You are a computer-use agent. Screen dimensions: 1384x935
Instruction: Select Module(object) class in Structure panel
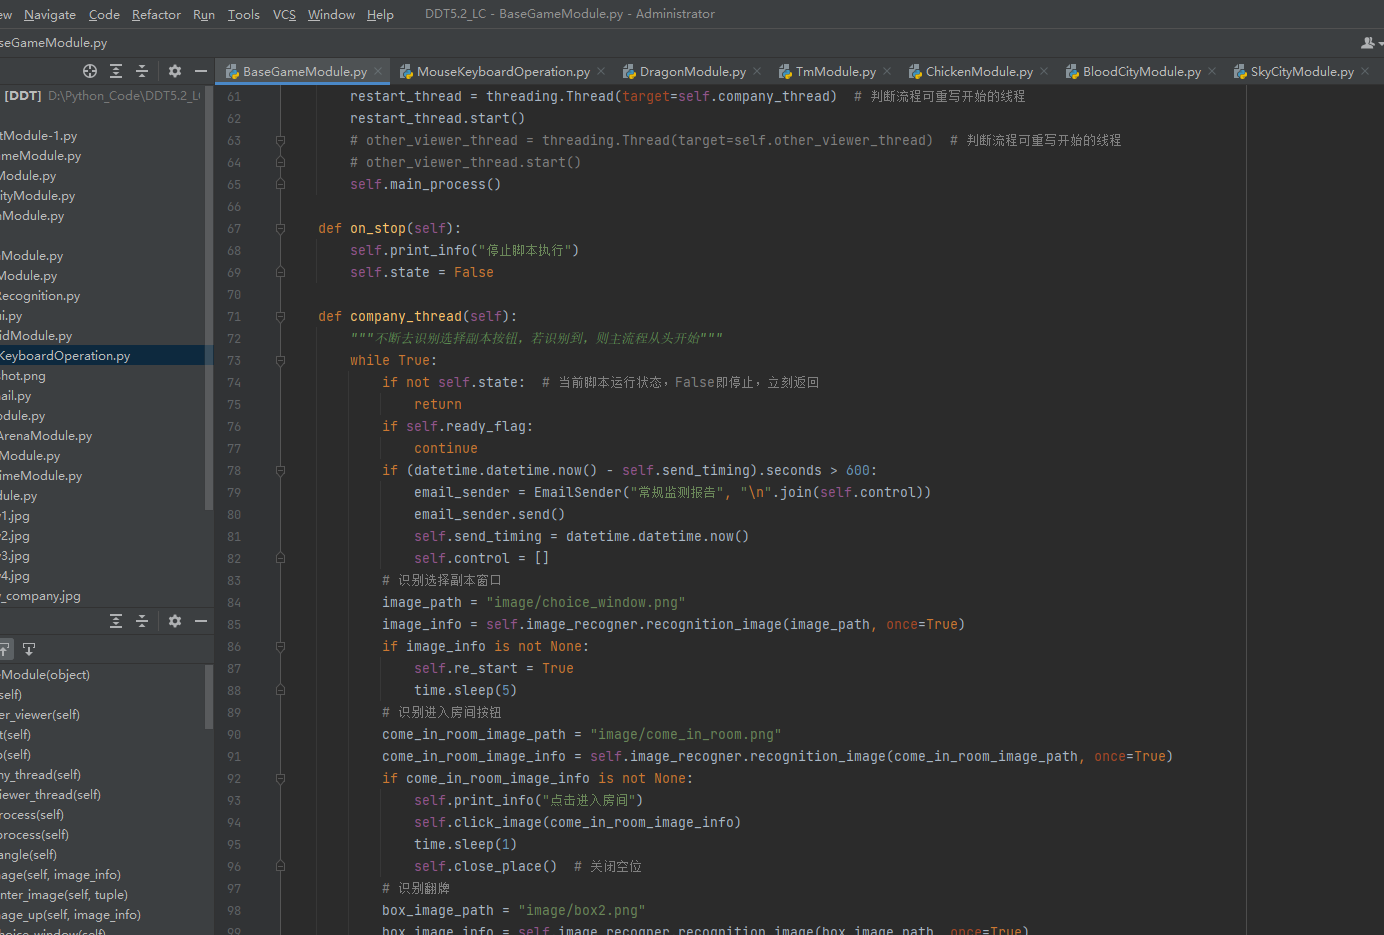[45, 675]
